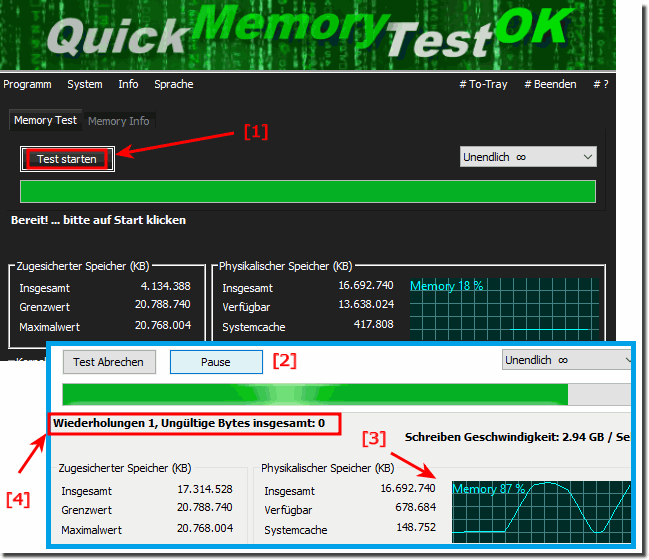
Task: Click # Beenden to exit
Action: tap(550, 84)
